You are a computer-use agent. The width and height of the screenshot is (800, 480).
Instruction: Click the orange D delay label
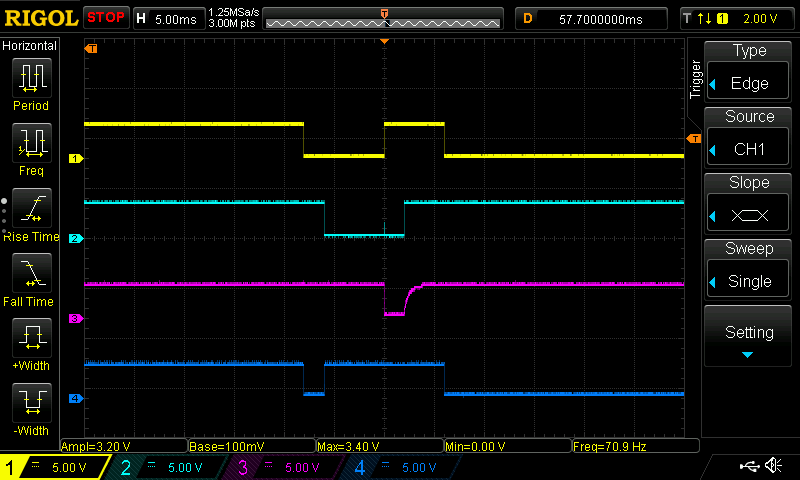pyautogui.click(x=528, y=19)
